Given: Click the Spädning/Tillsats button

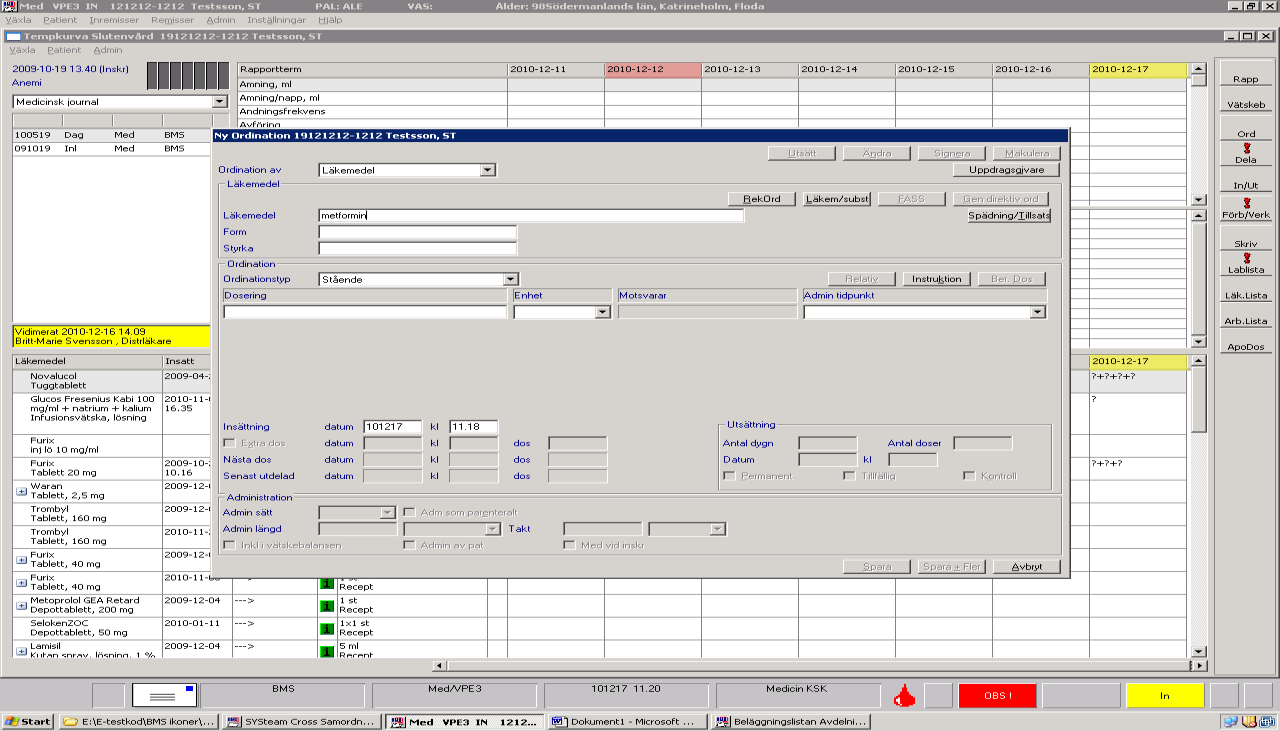Looking at the screenshot, I should 1009,216.
